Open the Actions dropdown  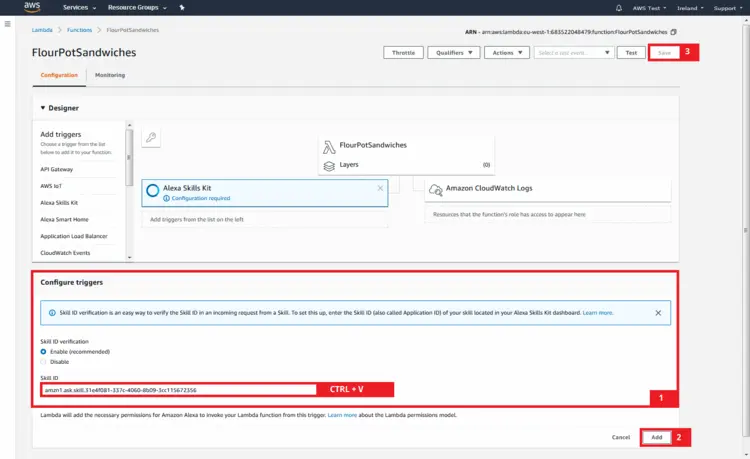(507, 53)
